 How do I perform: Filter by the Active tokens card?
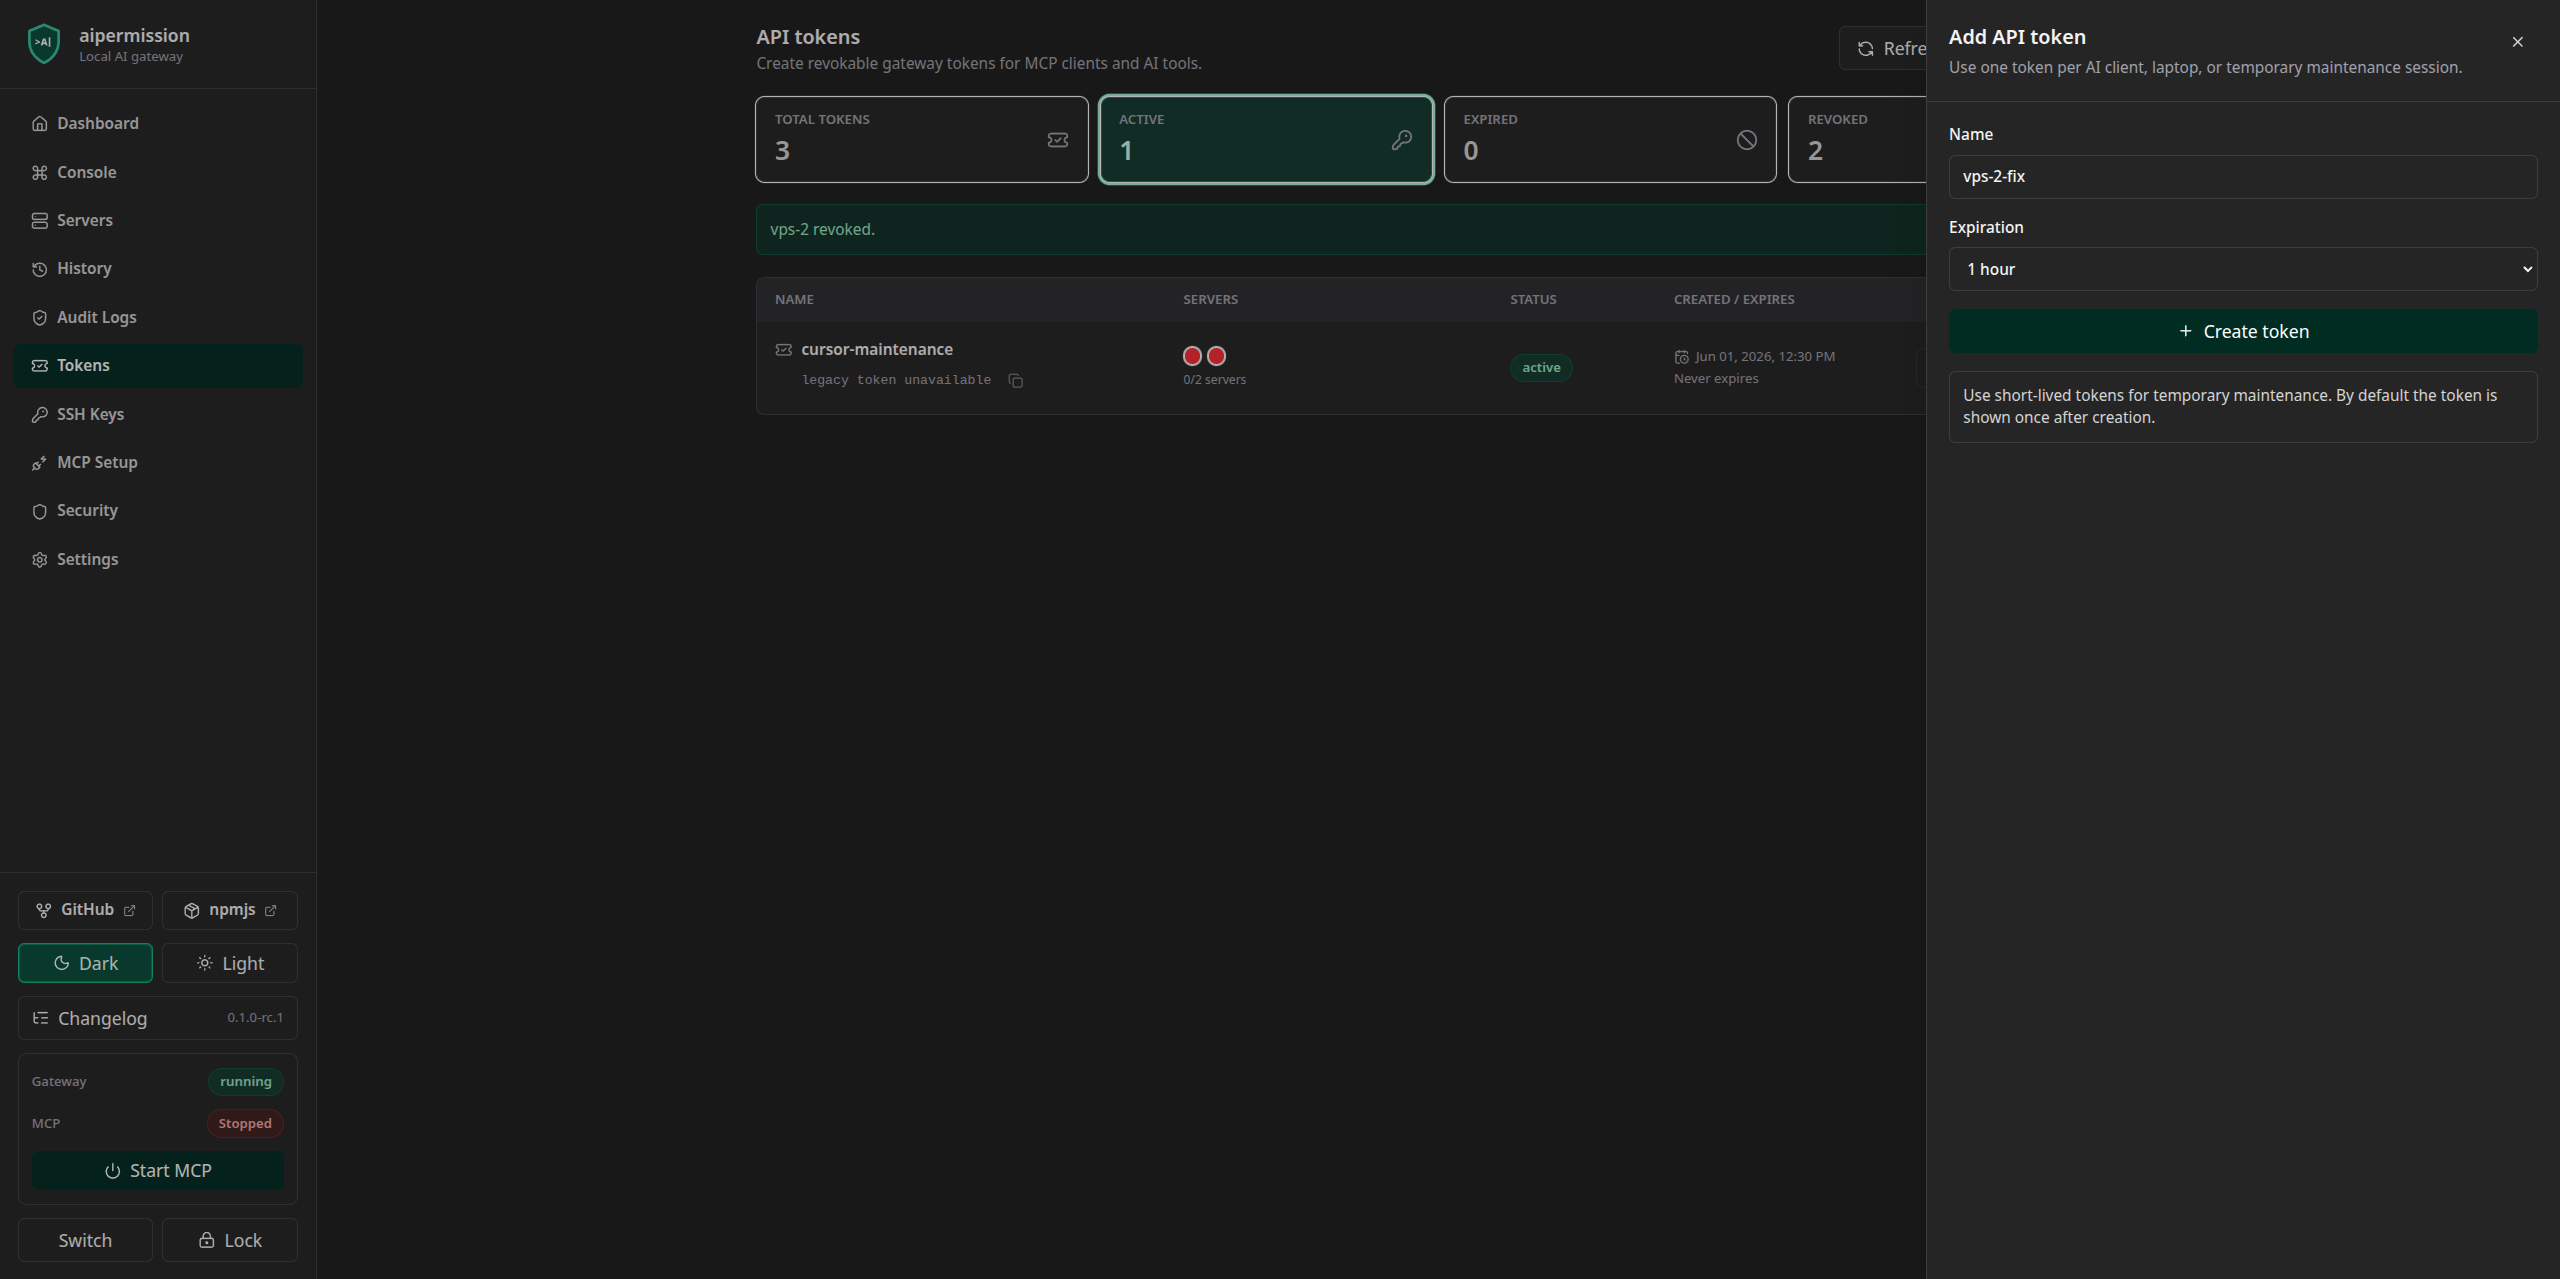(1266, 139)
